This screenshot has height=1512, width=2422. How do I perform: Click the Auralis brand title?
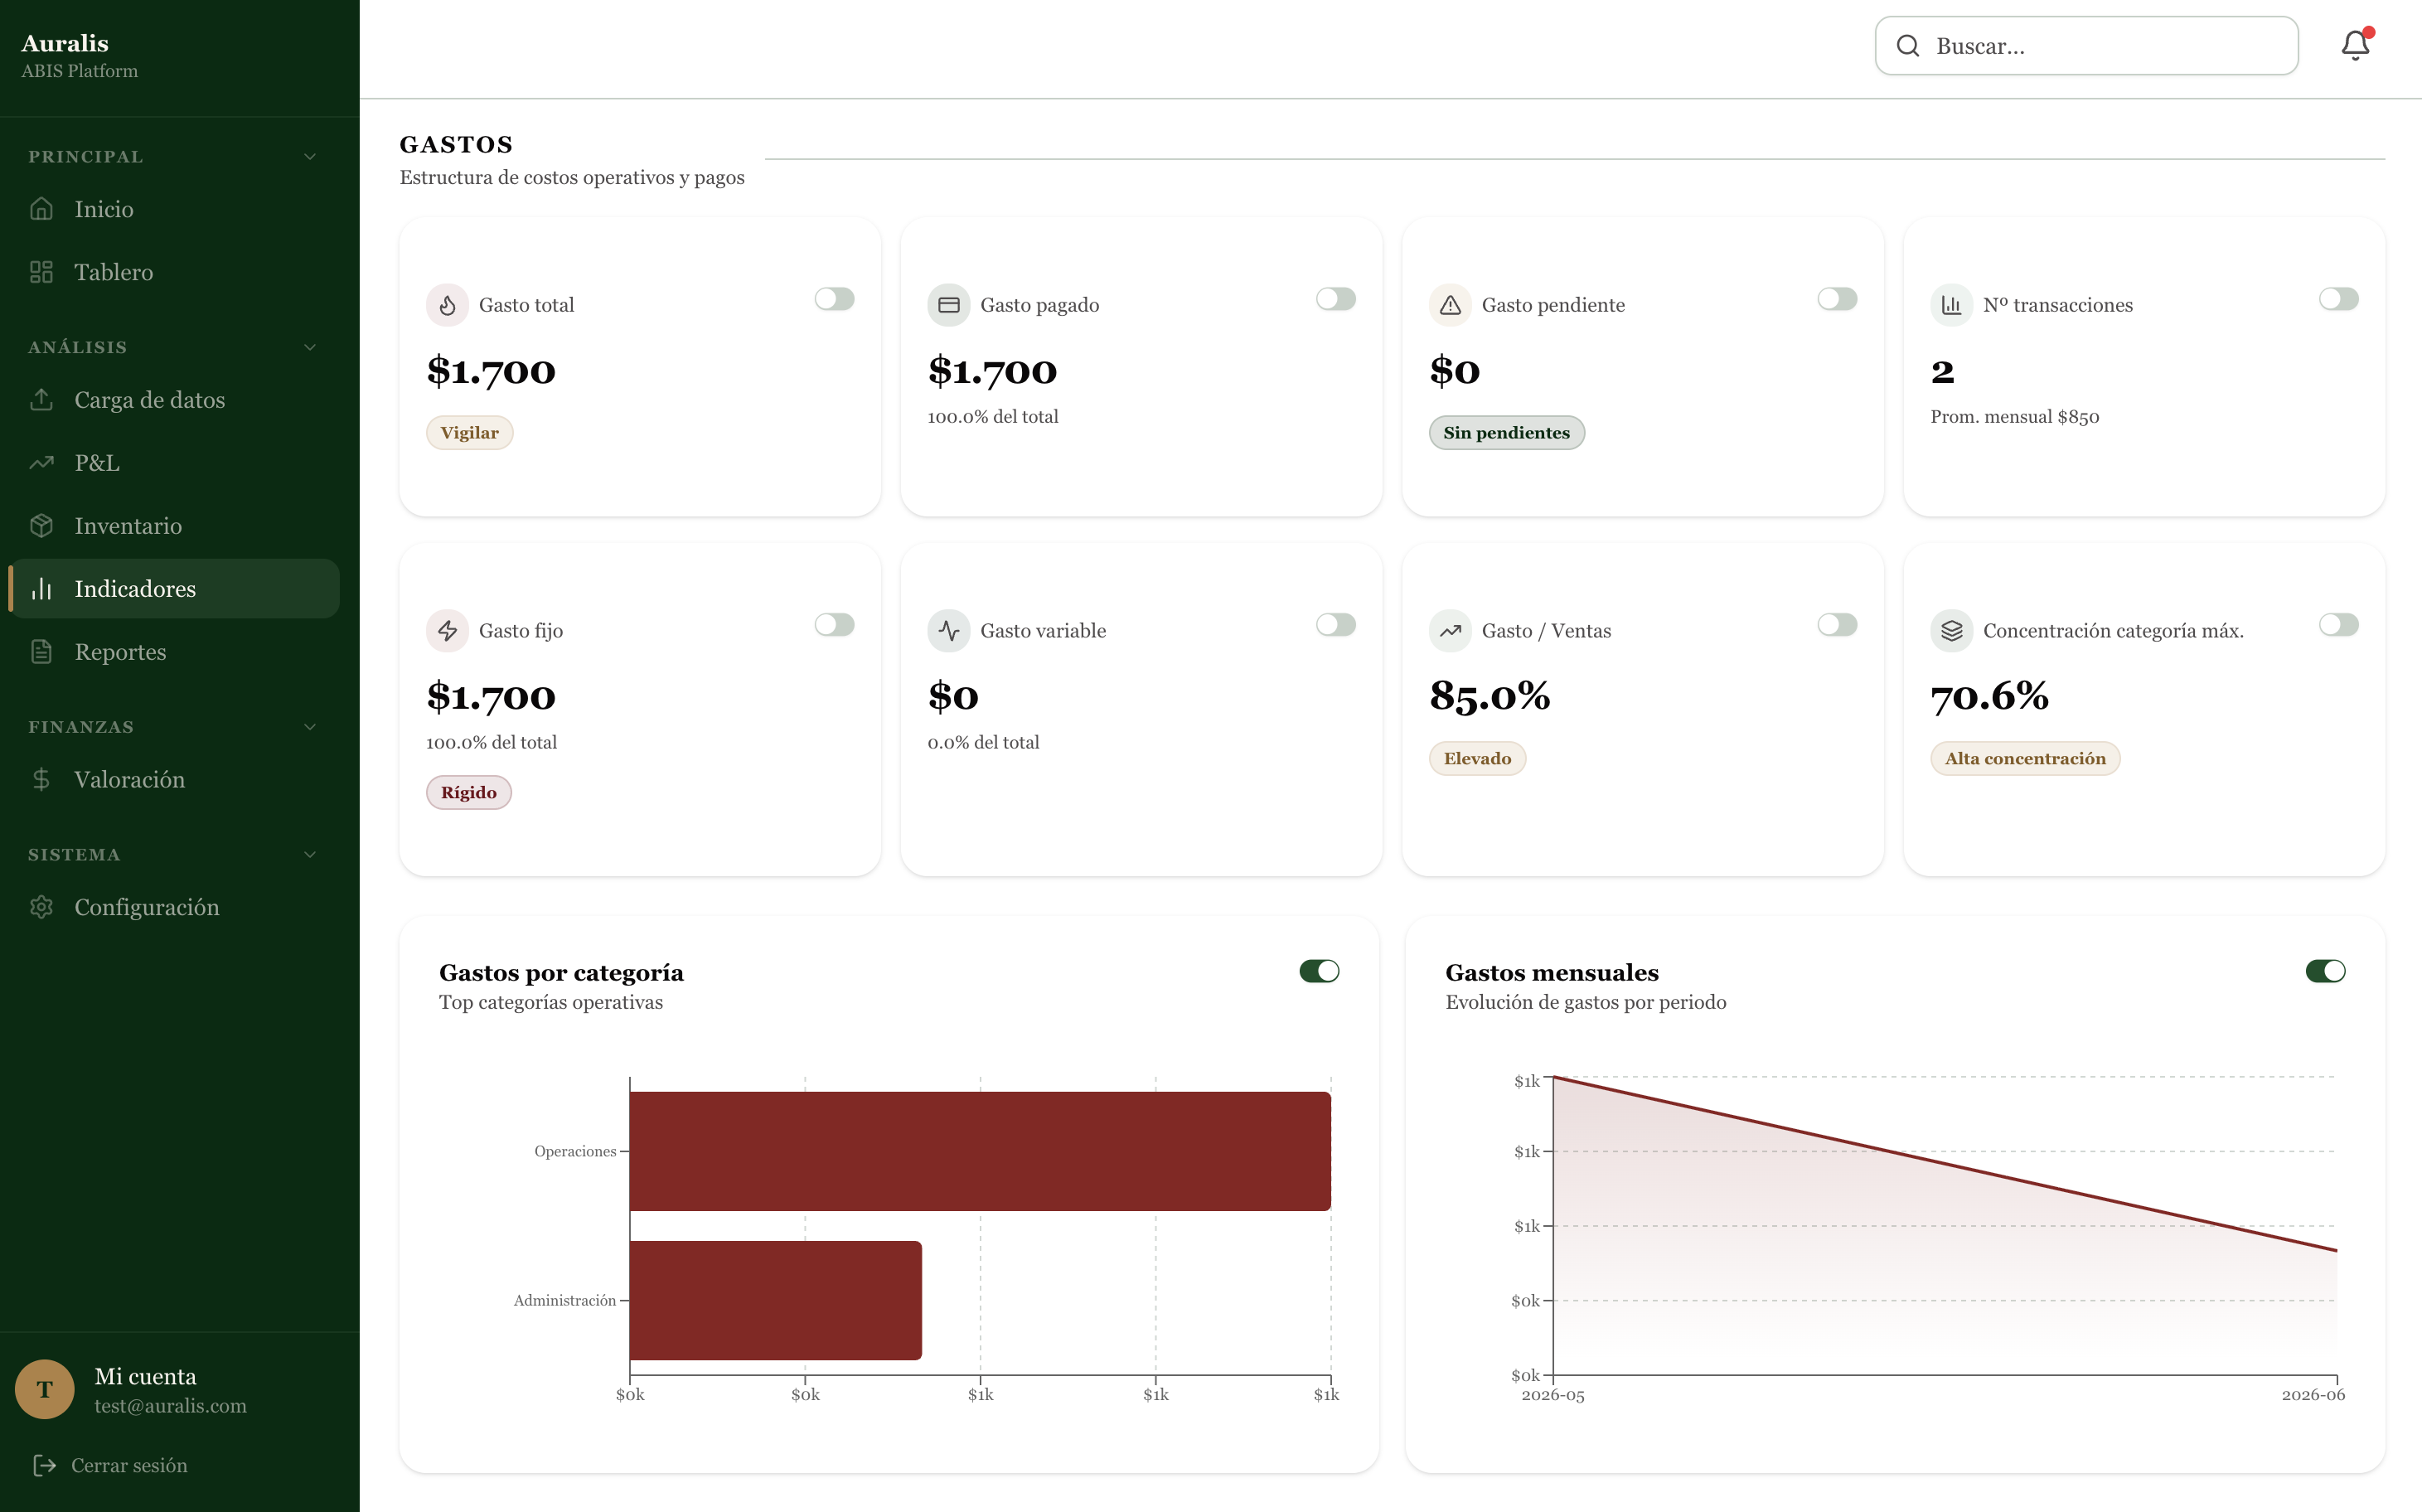pyautogui.click(x=65, y=43)
